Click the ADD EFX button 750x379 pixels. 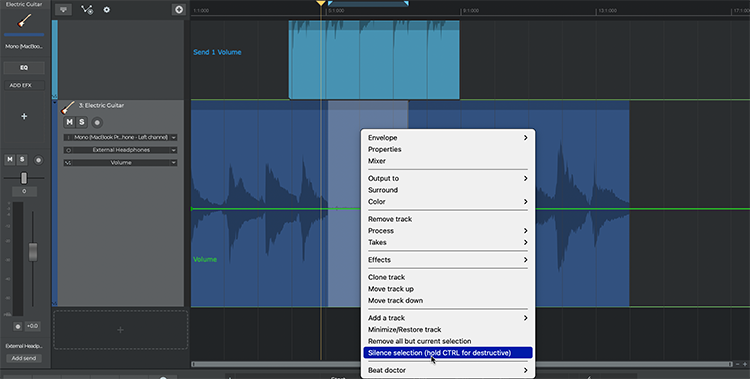tap(24, 85)
